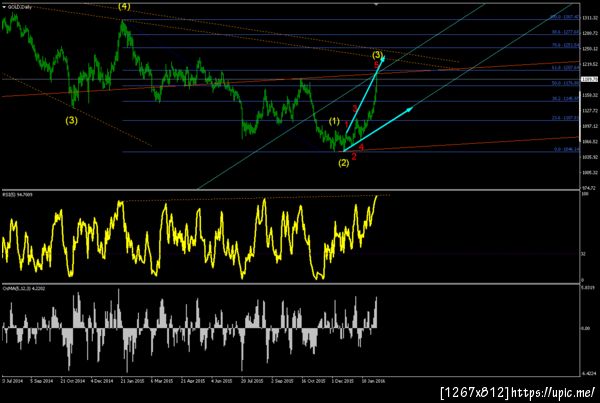This screenshot has height=403, width=600.
Task: Select the 0.0 Fibonacci level label
Action: pos(566,149)
